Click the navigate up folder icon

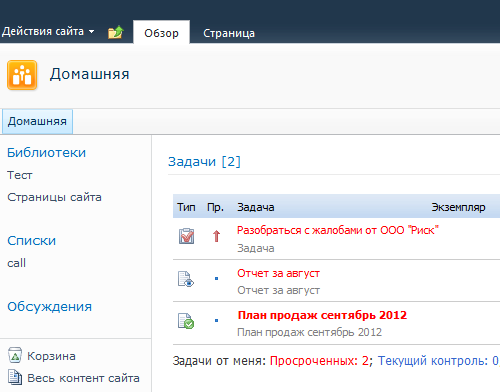pos(116,32)
